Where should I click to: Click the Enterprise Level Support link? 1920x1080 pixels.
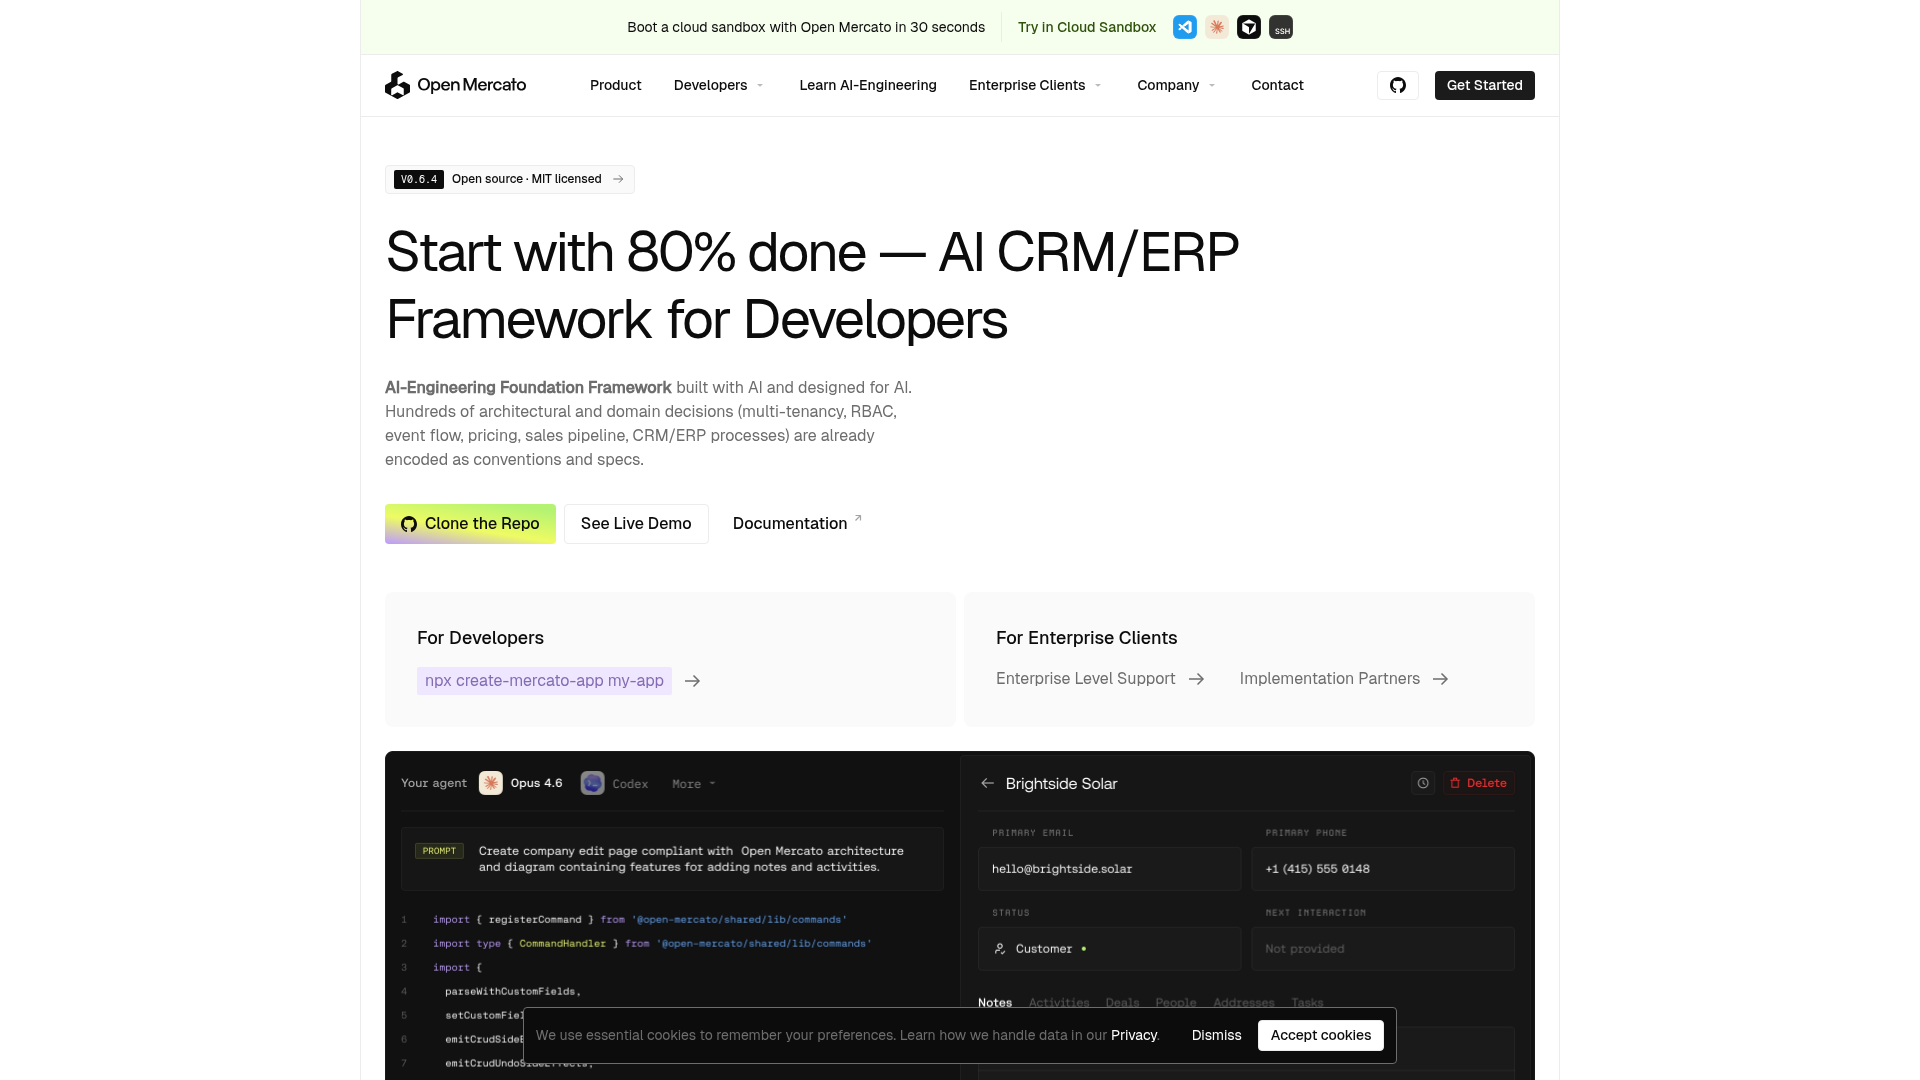pos(1086,679)
